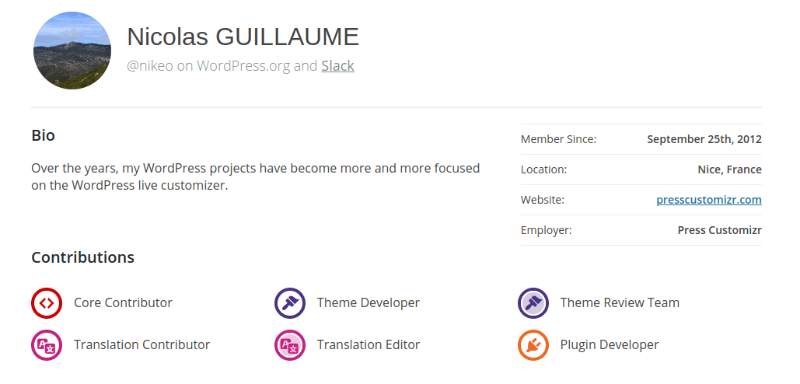The height and width of the screenshot is (384, 800).
Task: Click the Press Customizr employer value
Action: click(719, 231)
